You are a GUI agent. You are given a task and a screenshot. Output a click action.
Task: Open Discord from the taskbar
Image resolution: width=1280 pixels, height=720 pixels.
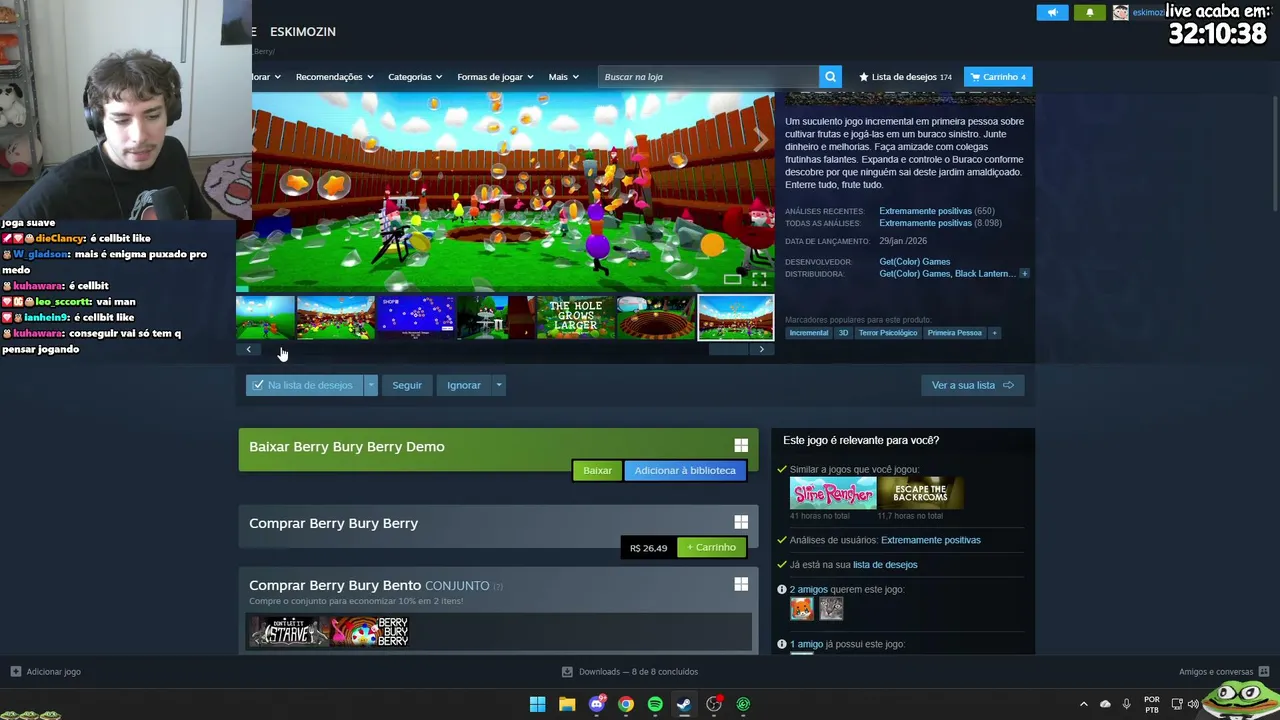click(x=597, y=704)
